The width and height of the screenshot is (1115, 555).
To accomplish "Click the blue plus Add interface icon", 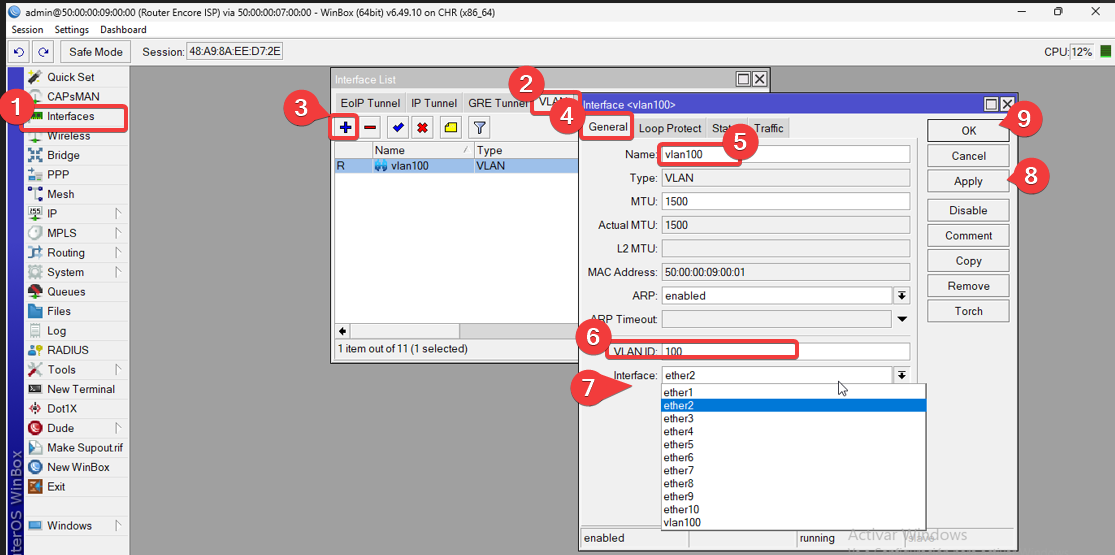I will tap(345, 128).
